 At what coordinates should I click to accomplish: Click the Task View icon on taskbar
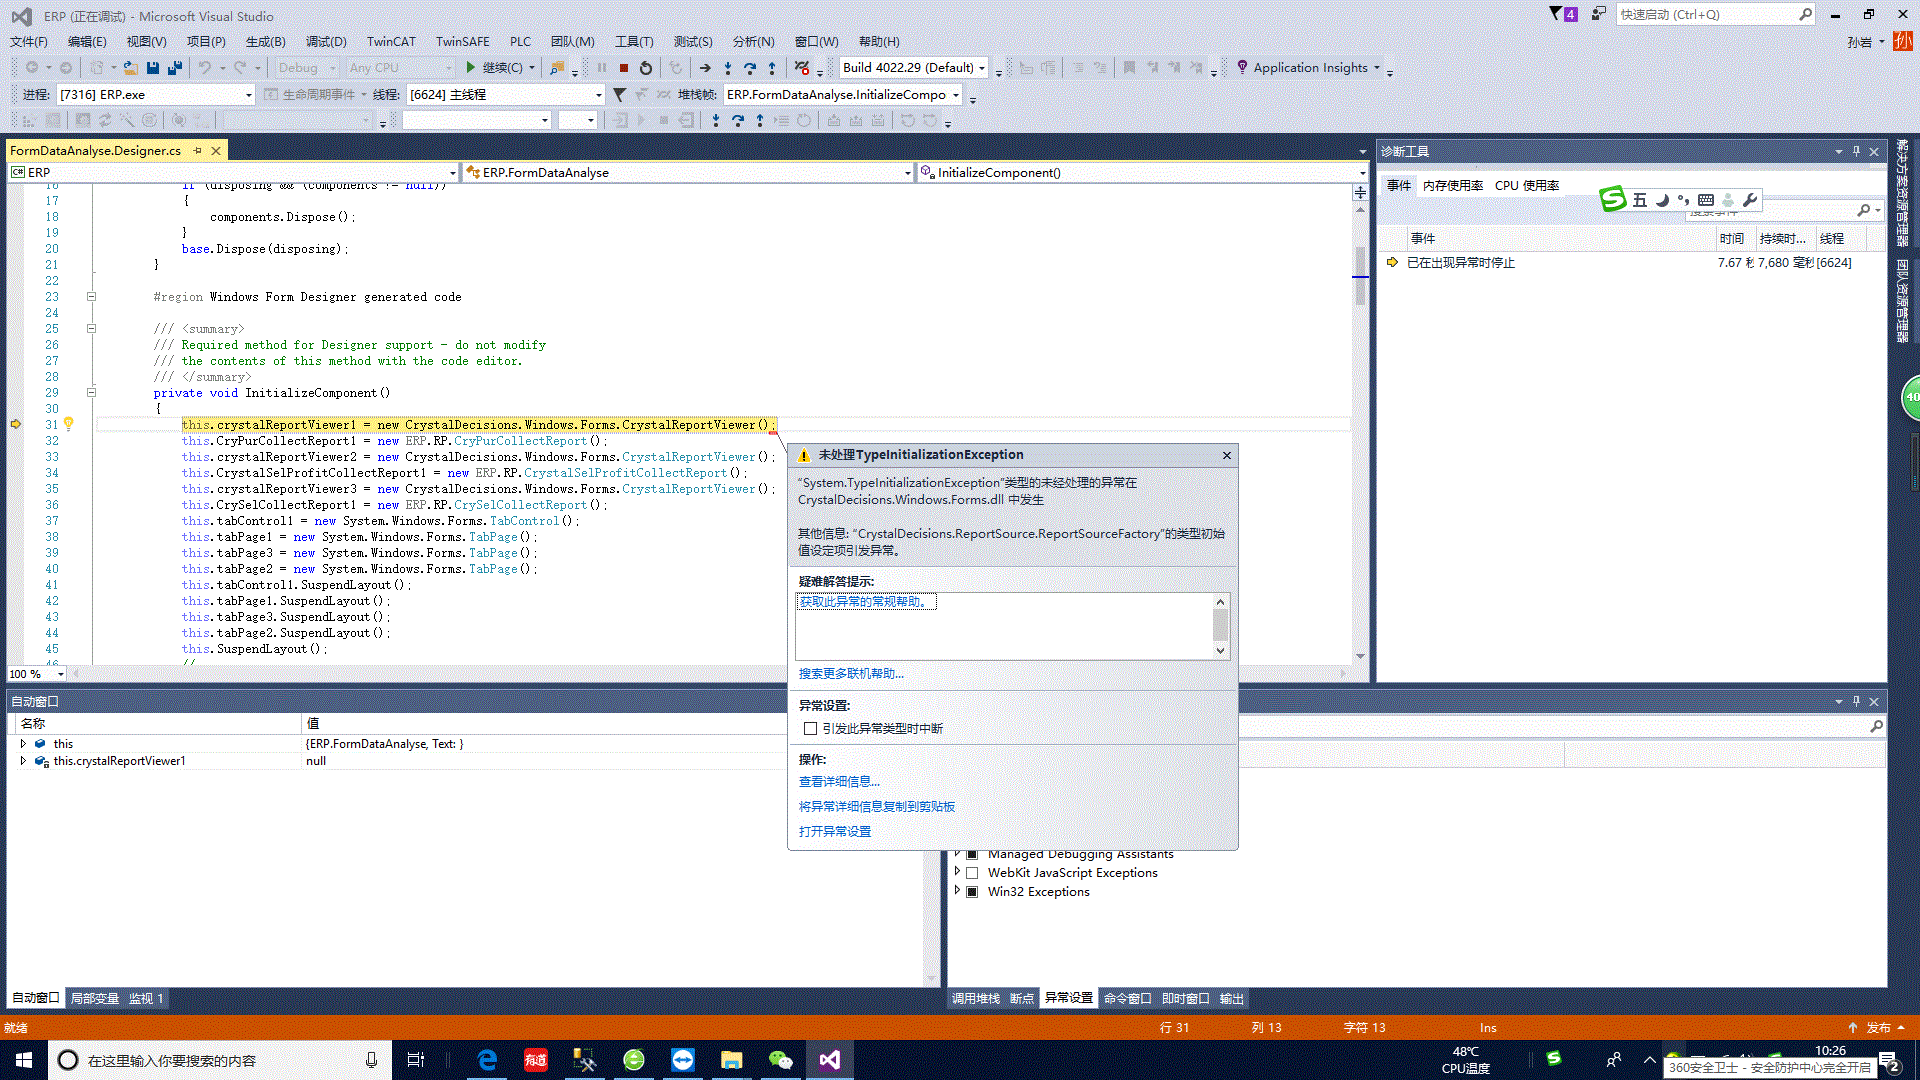pyautogui.click(x=416, y=1060)
